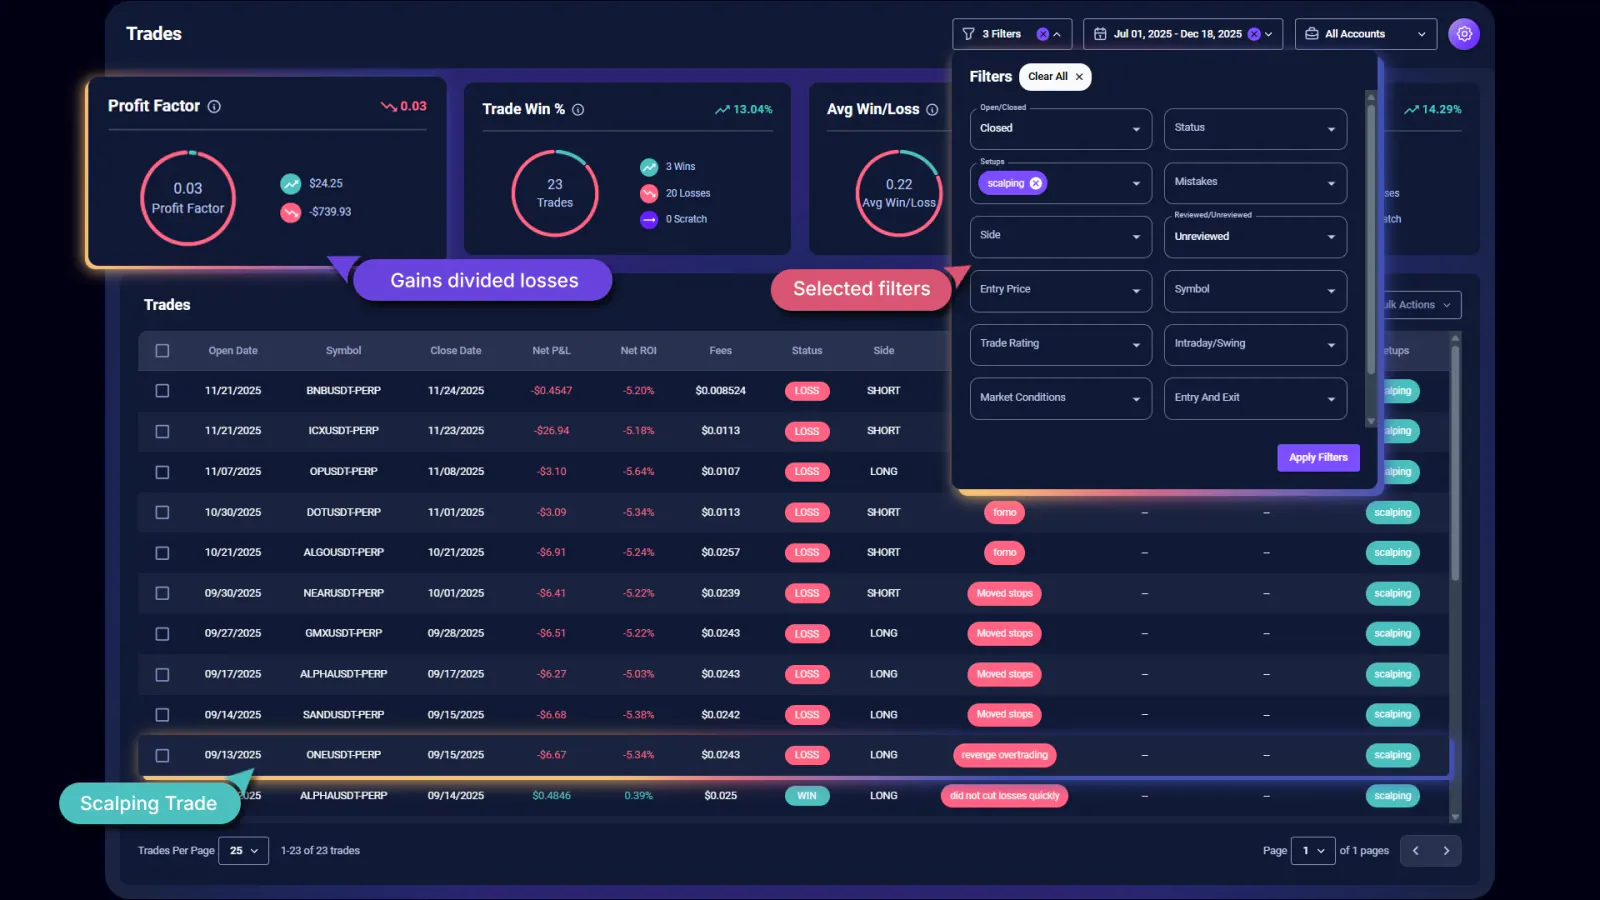Open the Reviewed/Unreviewed dropdown

[1255, 237]
